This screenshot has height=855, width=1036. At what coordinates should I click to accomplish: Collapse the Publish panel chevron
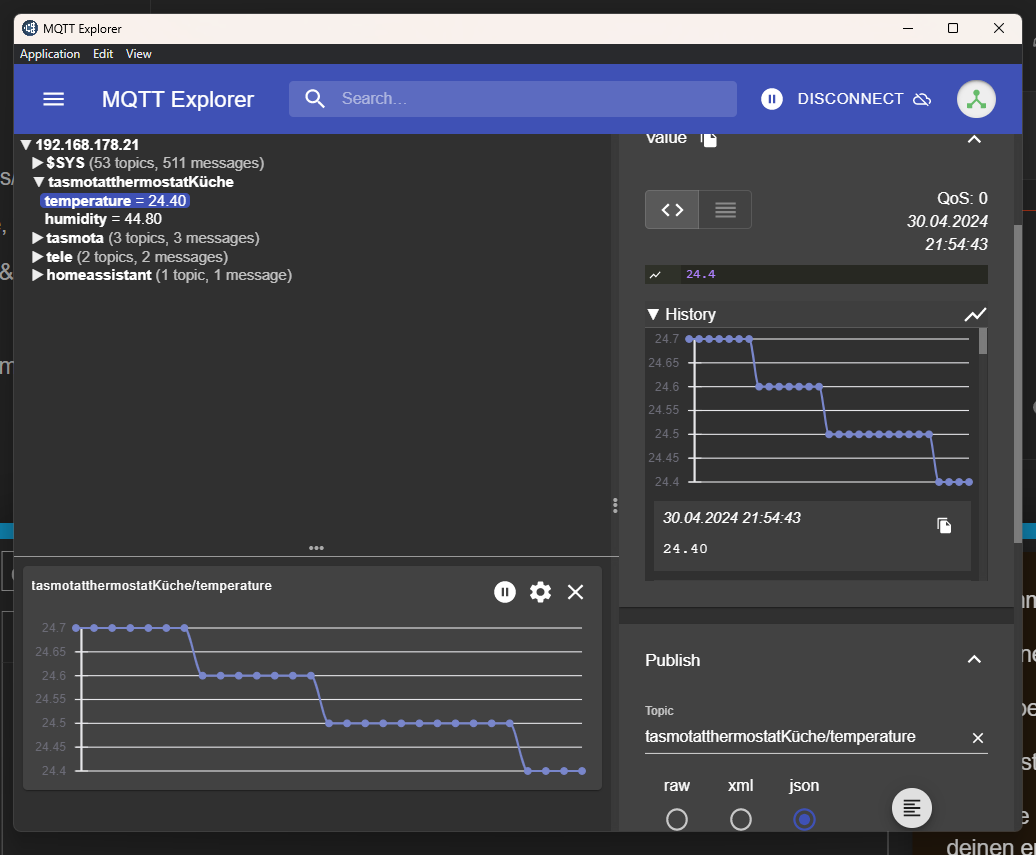(974, 659)
